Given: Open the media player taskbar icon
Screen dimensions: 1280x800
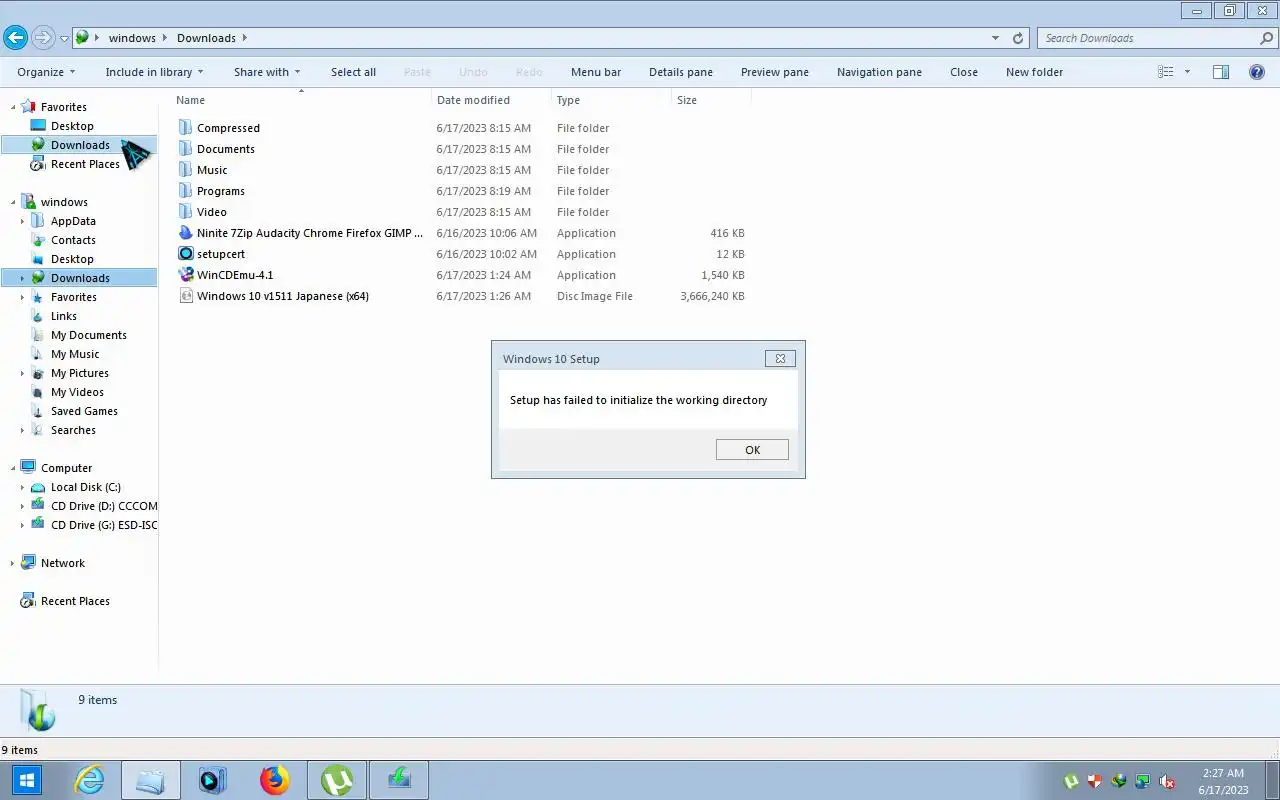Looking at the screenshot, I should pos(212,780).
